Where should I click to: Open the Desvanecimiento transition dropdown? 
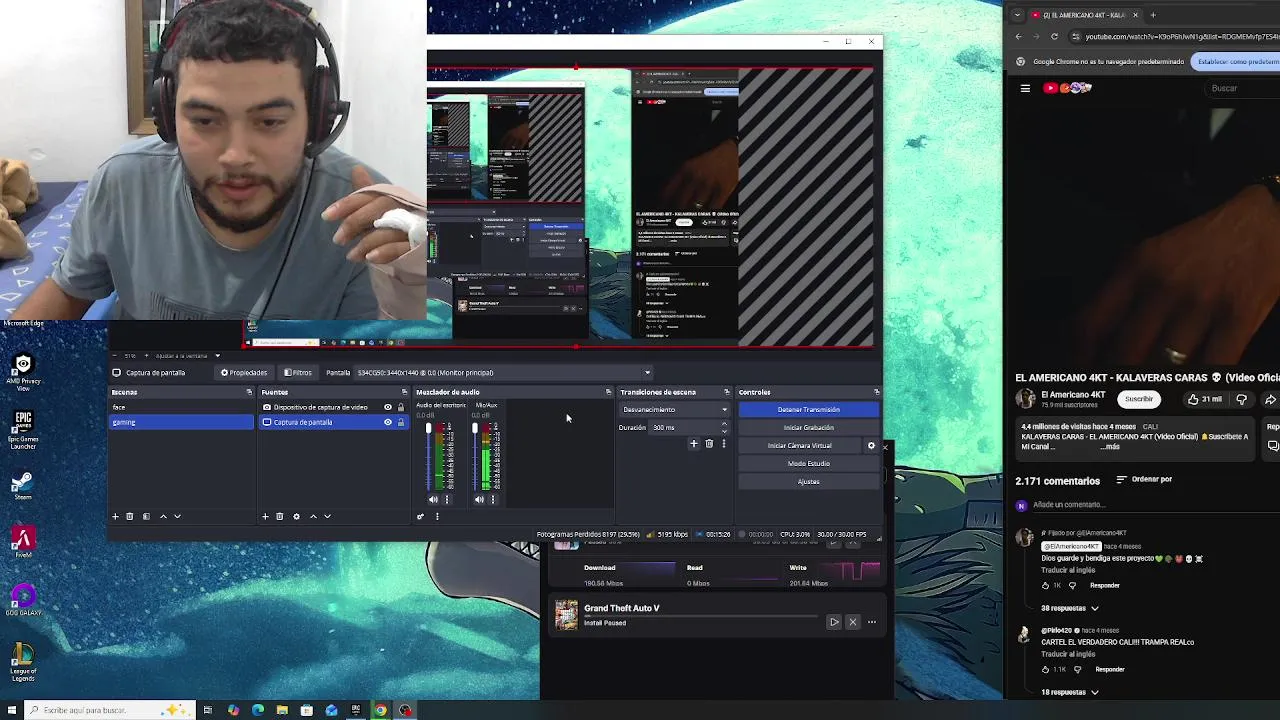point(675,409)
